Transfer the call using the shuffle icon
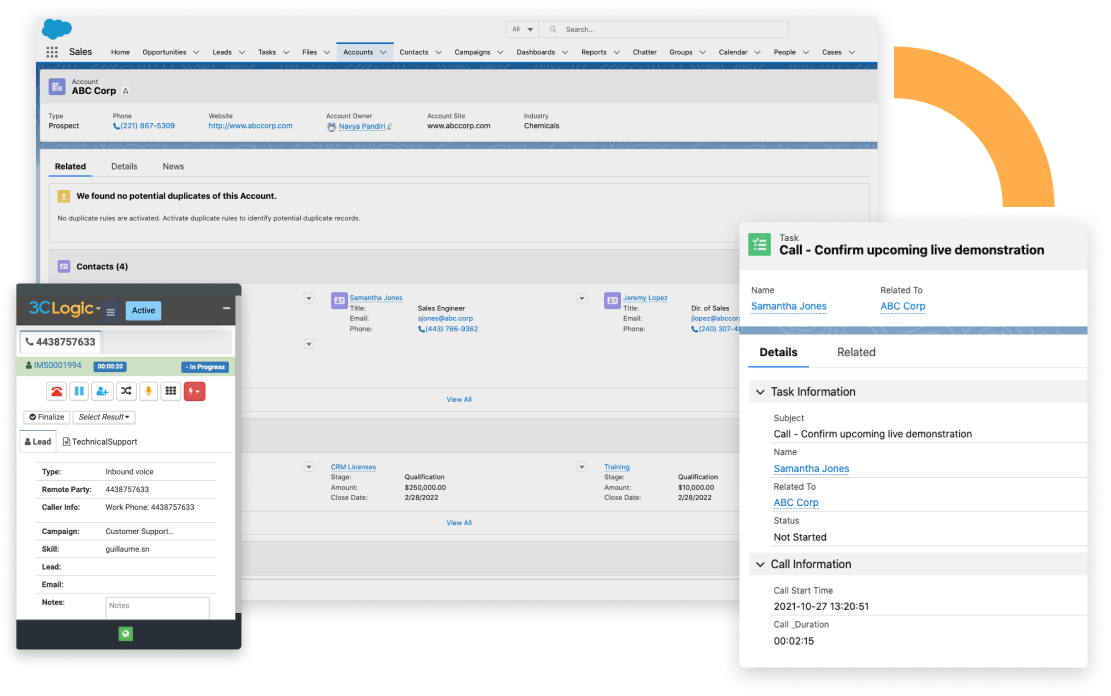The width and height of the screenshot is (1111, 696). coord(125,391)
